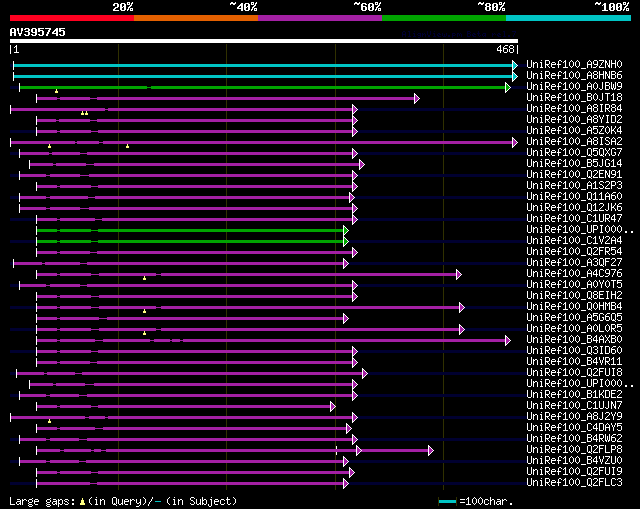This screenshot has width=640, height=509.
Task: Select the UniRef100_Q2EN91 label
Action: (x=574, y=175)
